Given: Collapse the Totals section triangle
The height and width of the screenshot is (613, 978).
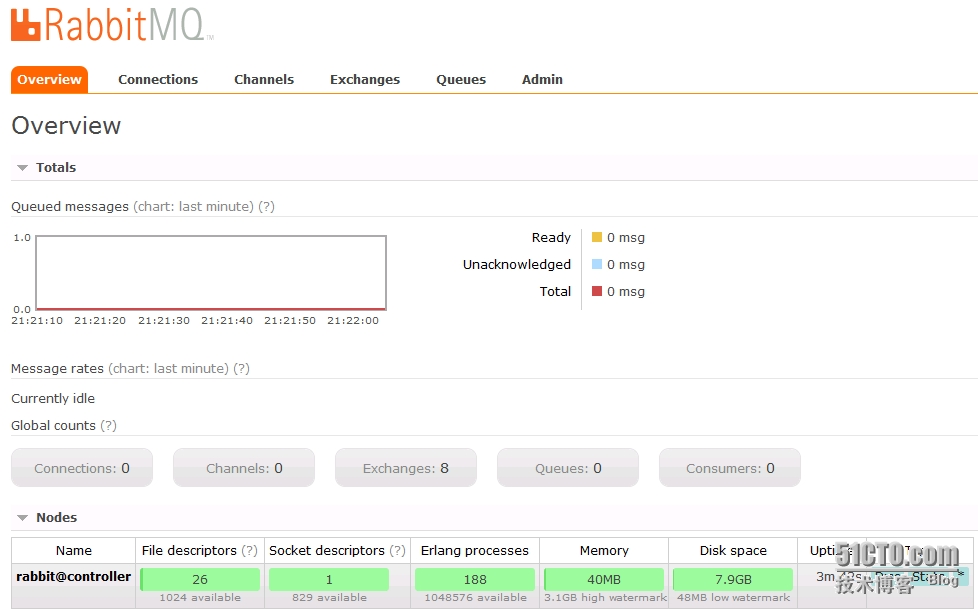Looking at the screenshot, I should [22, 168].
